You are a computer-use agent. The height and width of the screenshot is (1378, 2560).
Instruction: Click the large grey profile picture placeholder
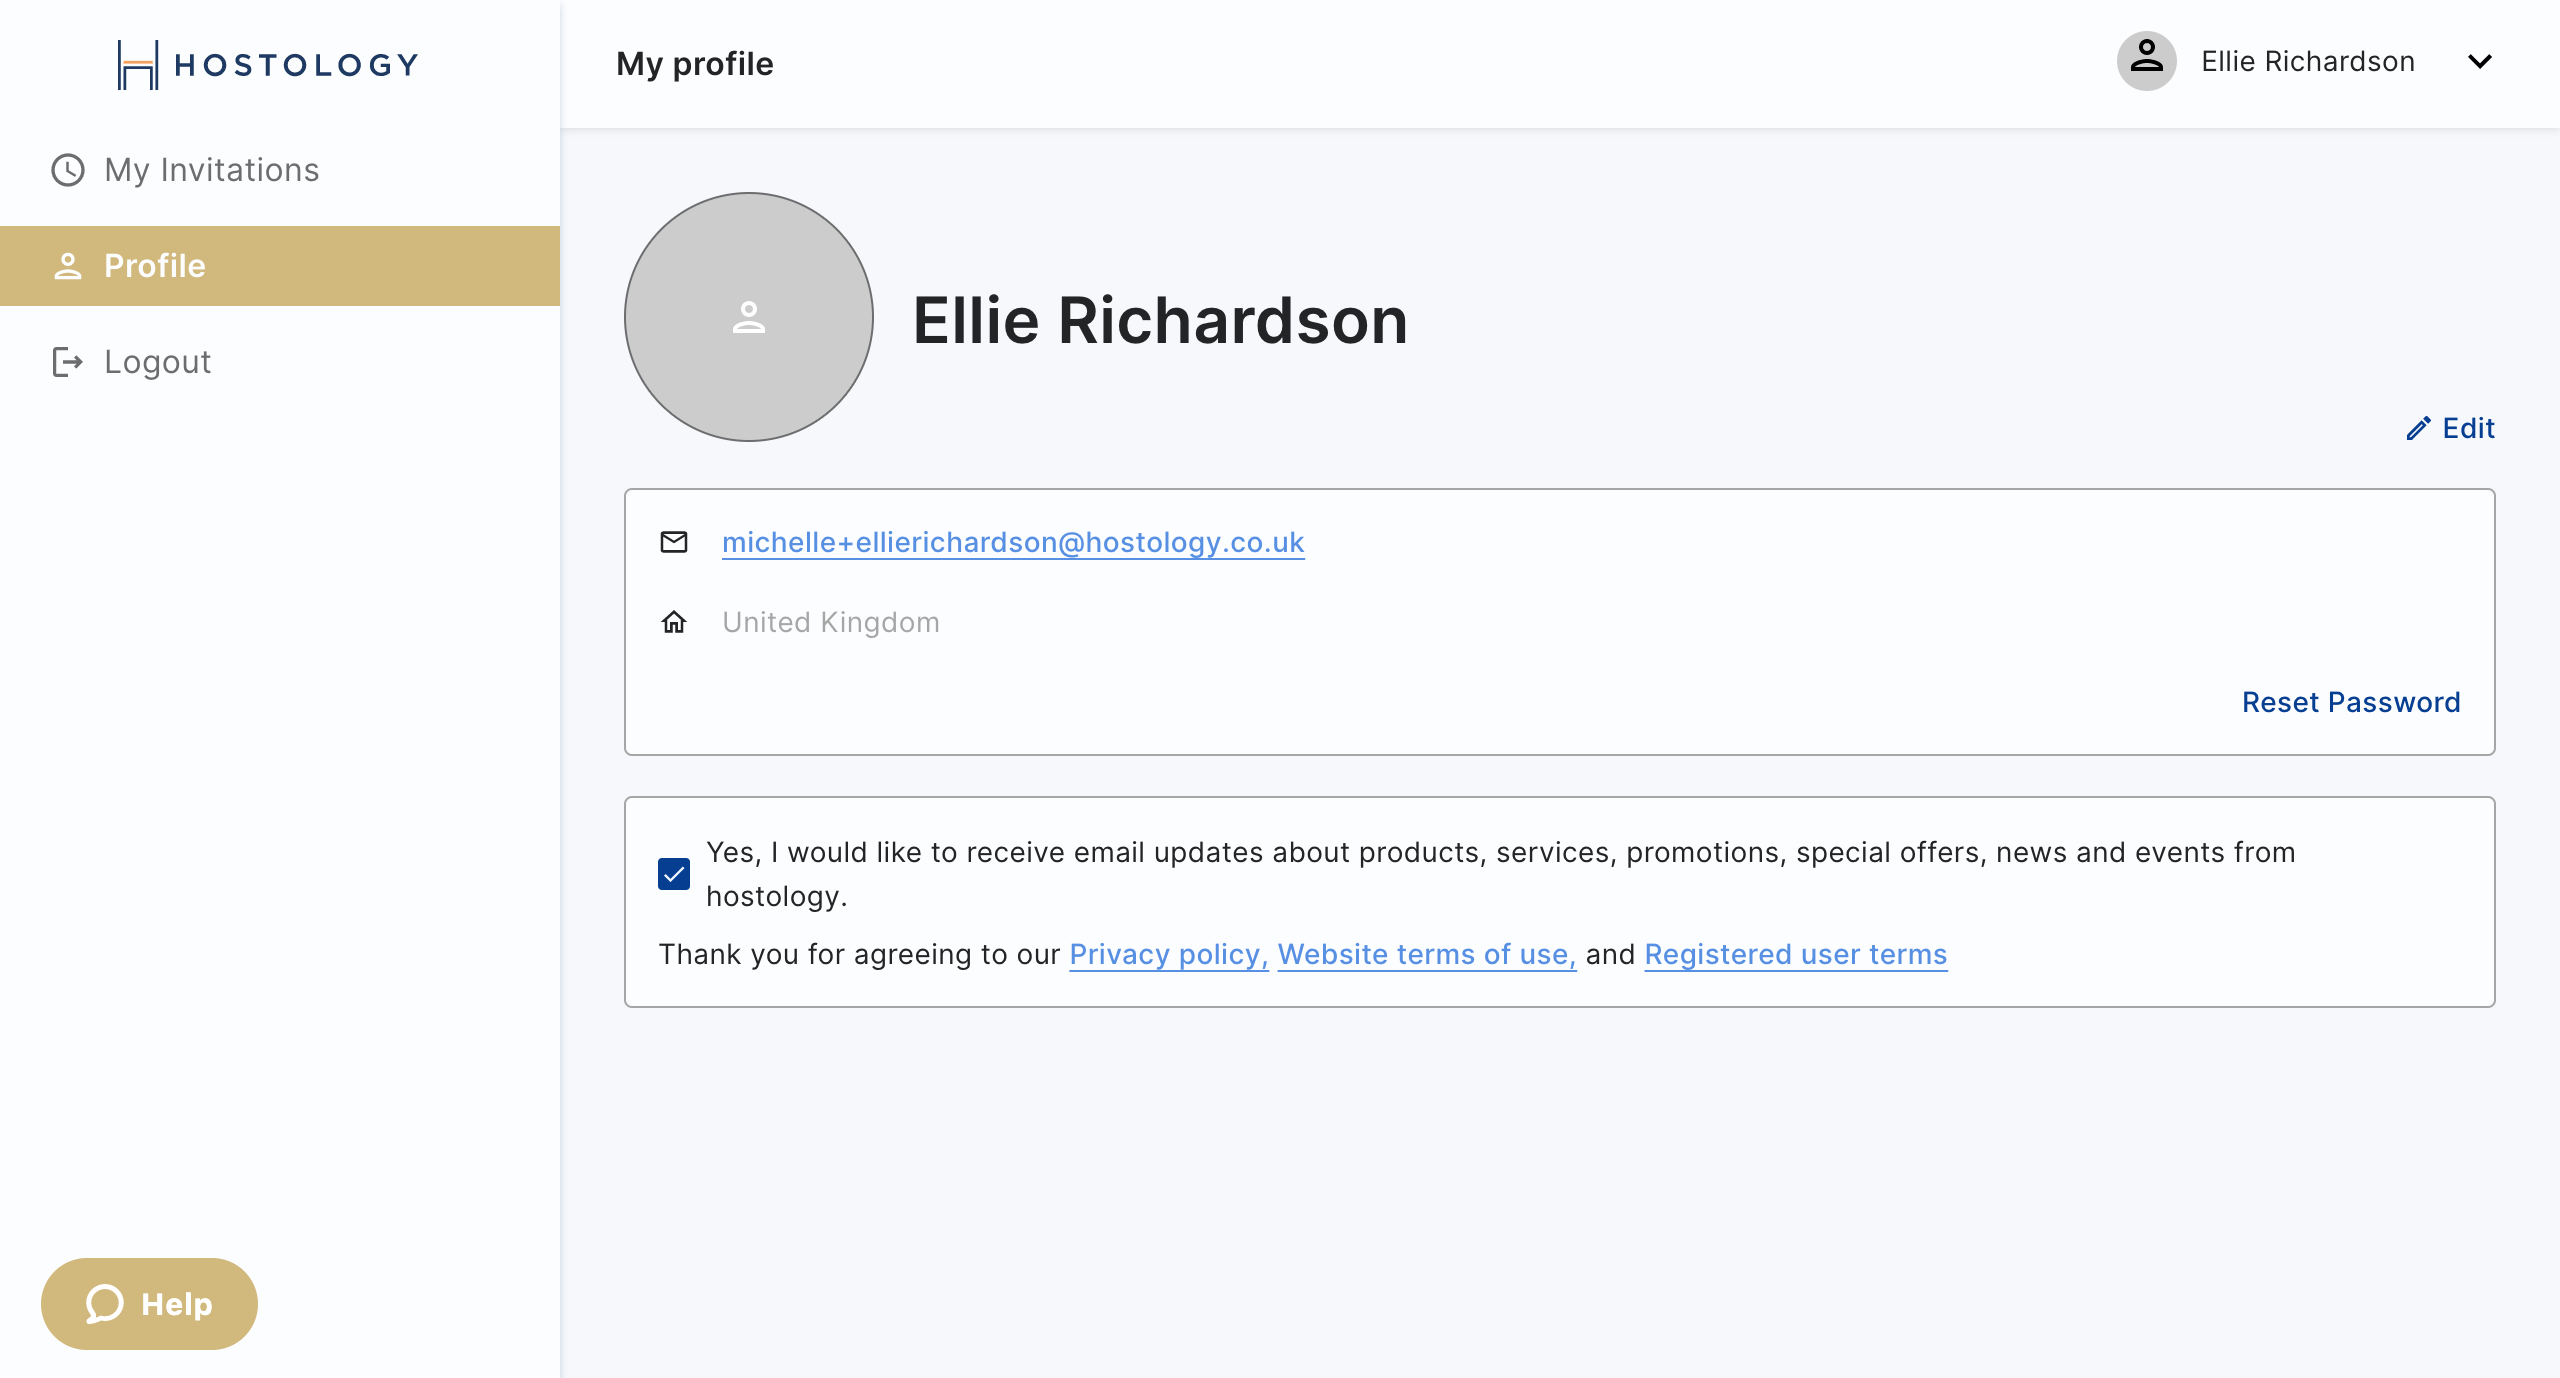[749, 317]
